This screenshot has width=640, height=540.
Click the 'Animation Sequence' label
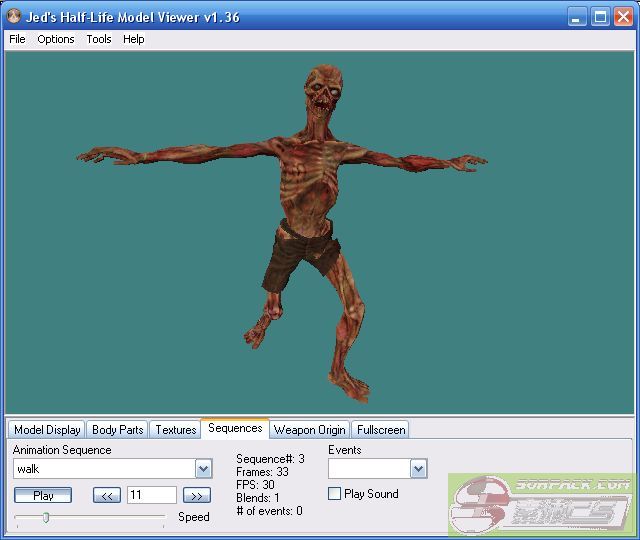click(62, 450)
